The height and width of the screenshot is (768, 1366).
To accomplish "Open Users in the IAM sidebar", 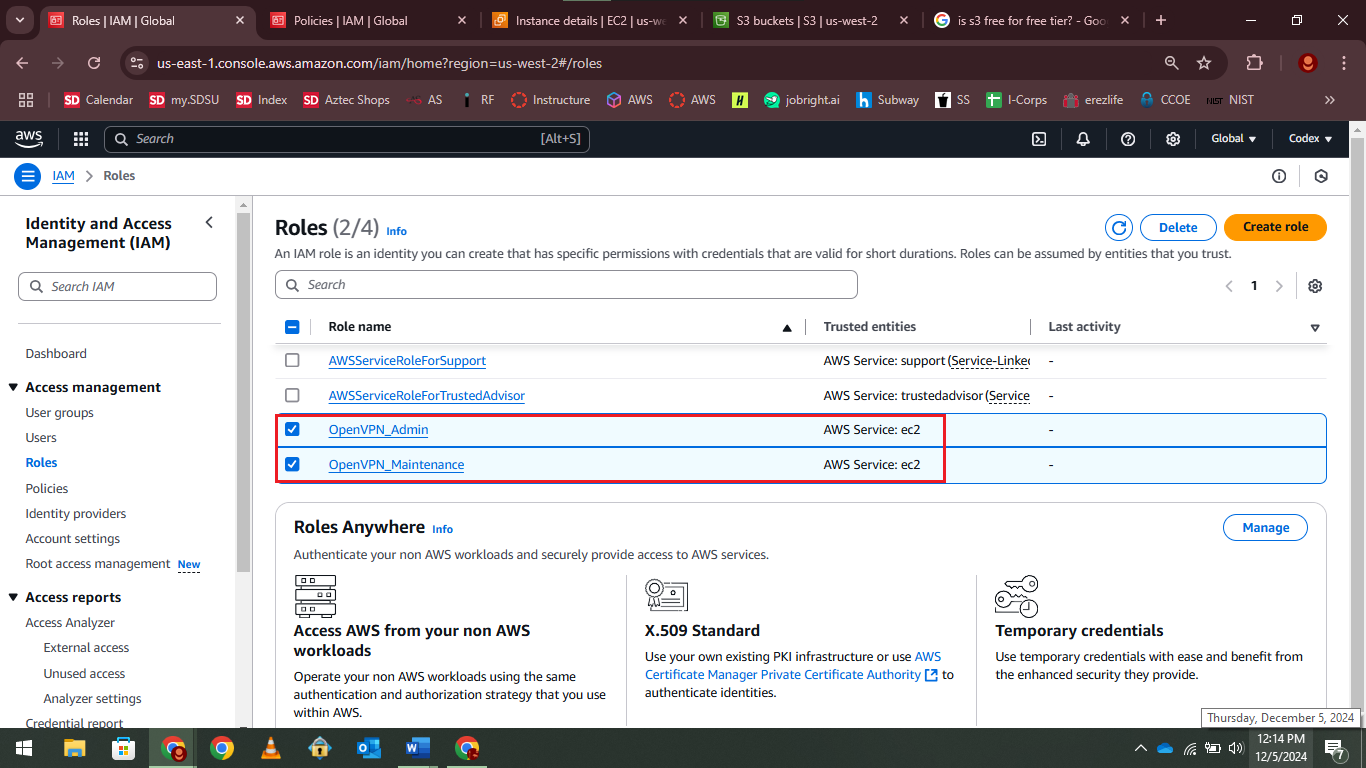I will (41, 438).
